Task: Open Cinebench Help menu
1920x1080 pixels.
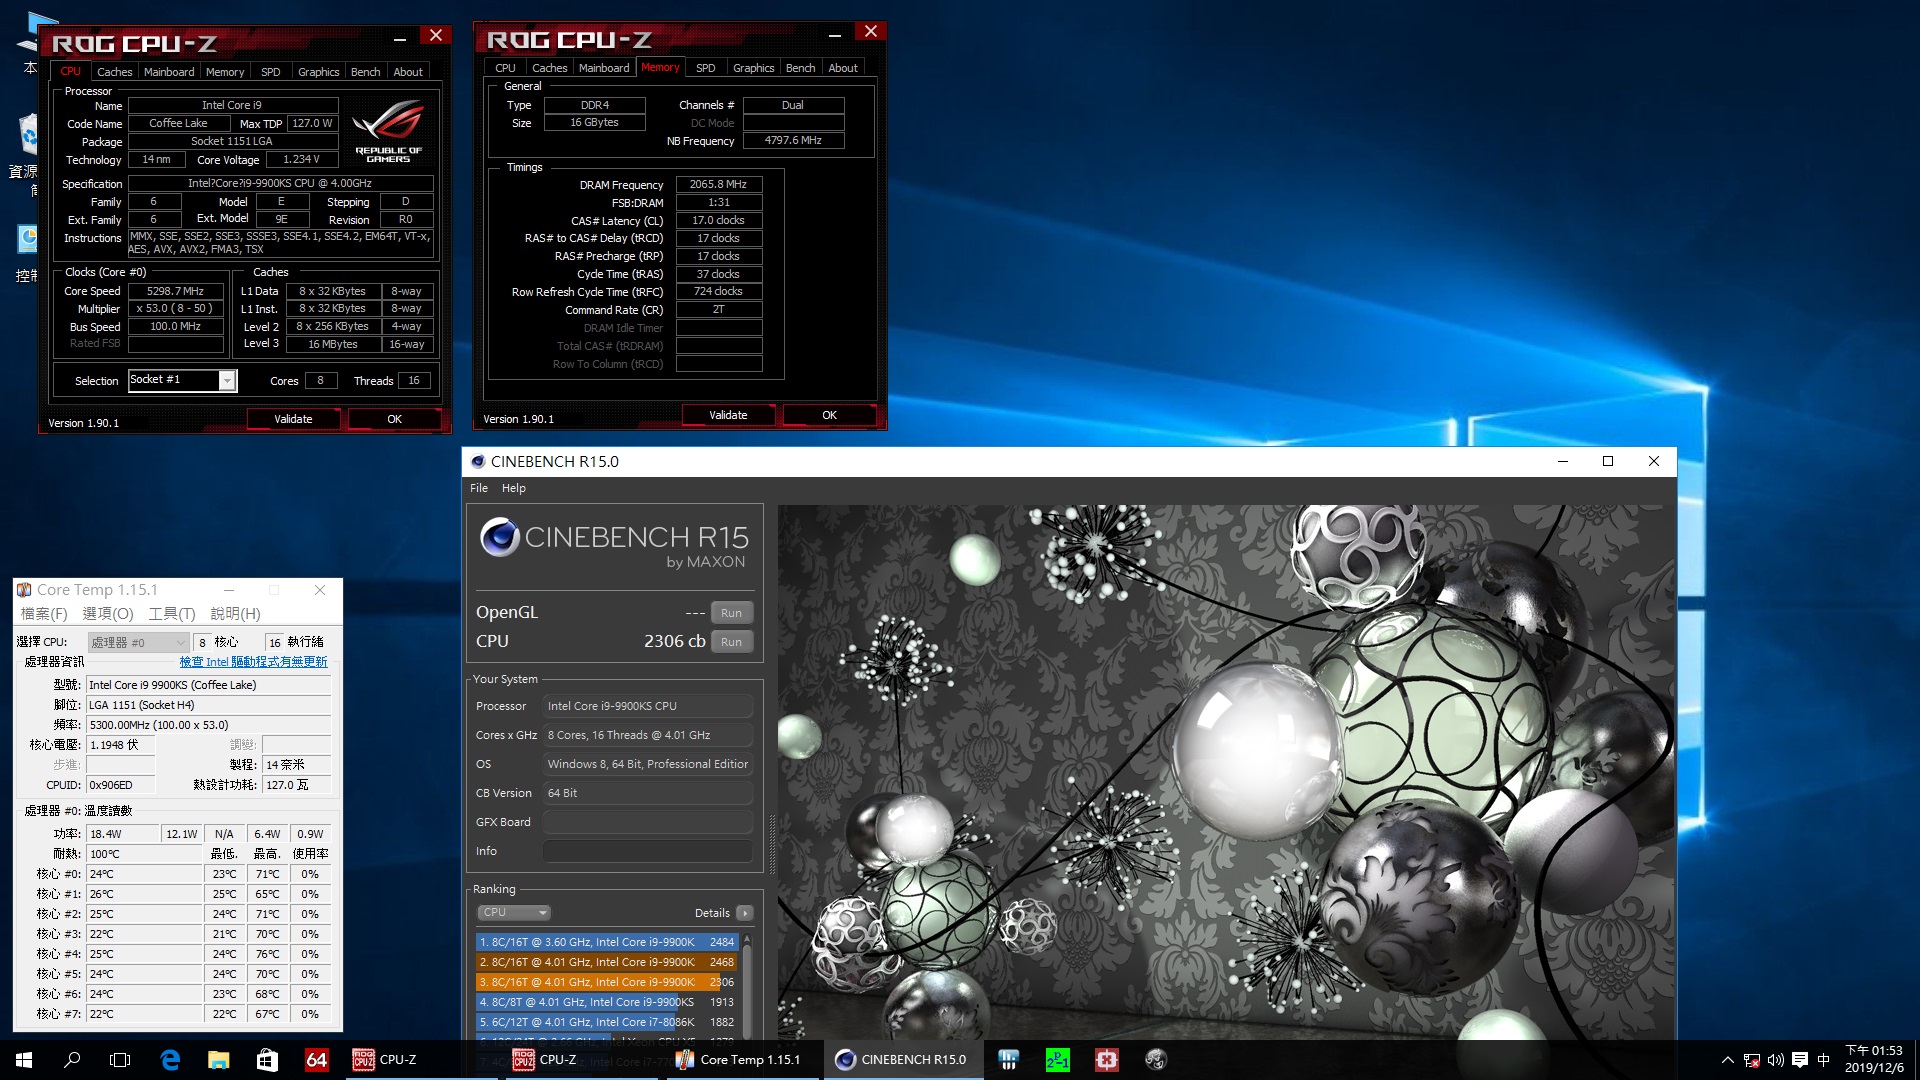Action: pos(513,488)
